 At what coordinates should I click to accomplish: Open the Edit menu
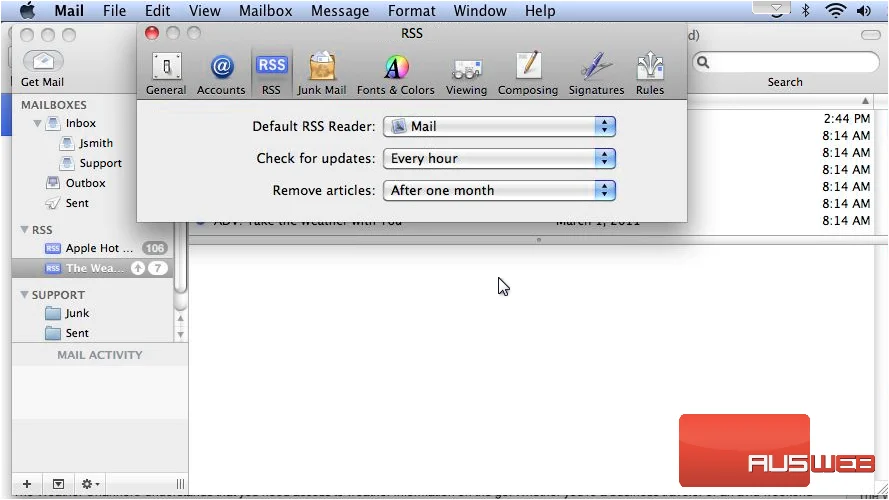pyautogui.click(x=157, y=11)
